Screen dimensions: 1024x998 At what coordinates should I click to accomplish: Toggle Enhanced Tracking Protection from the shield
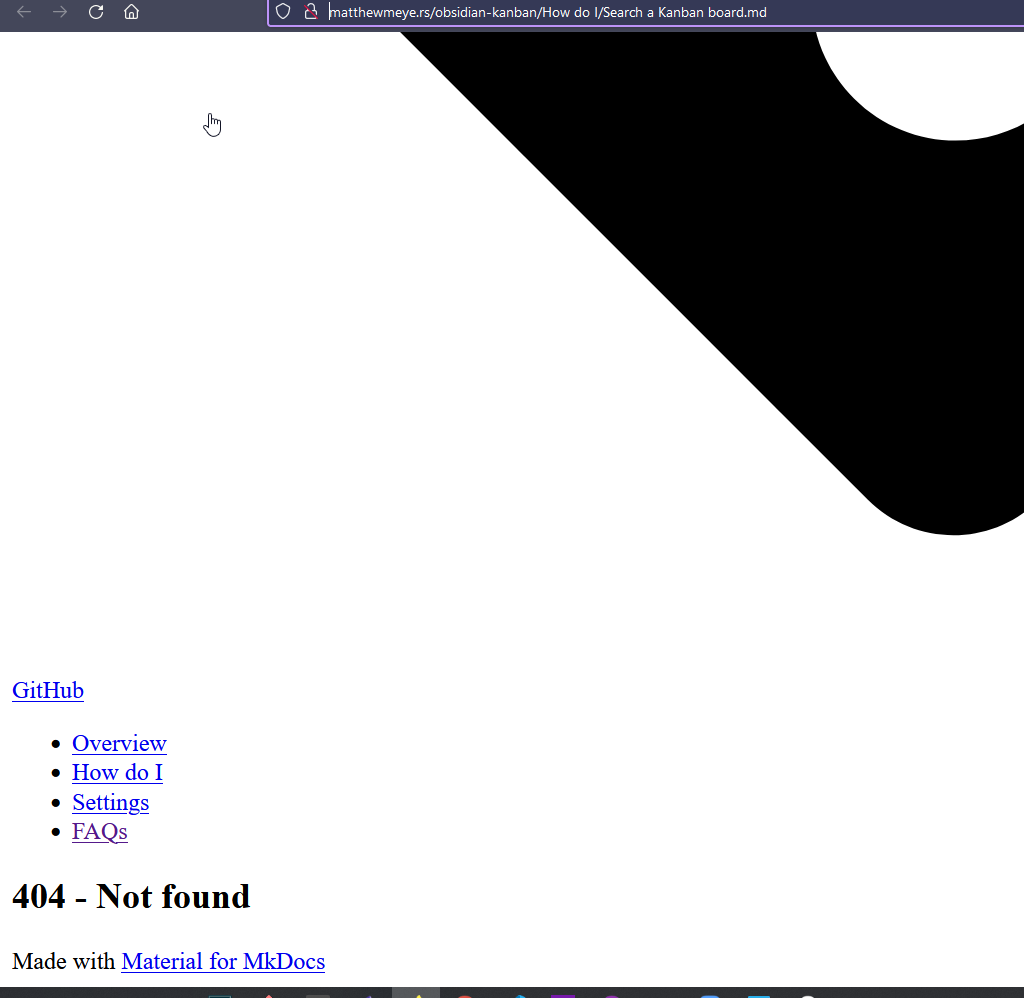283,11
